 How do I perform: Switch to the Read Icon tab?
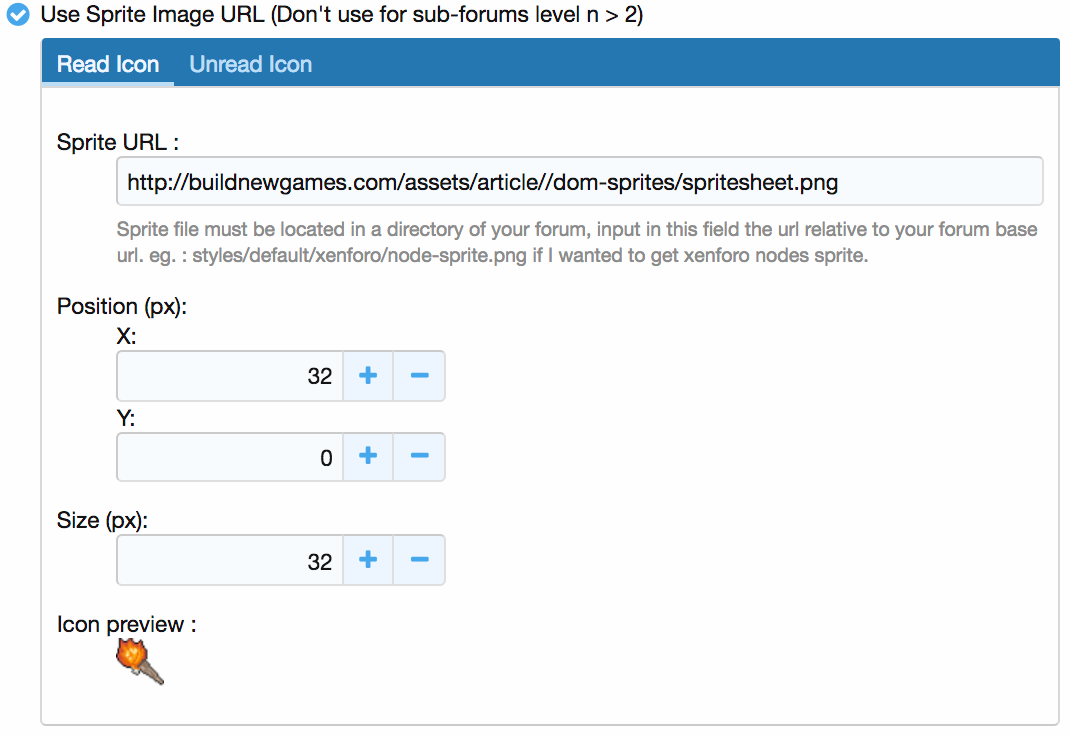click(x=108, y=64)
